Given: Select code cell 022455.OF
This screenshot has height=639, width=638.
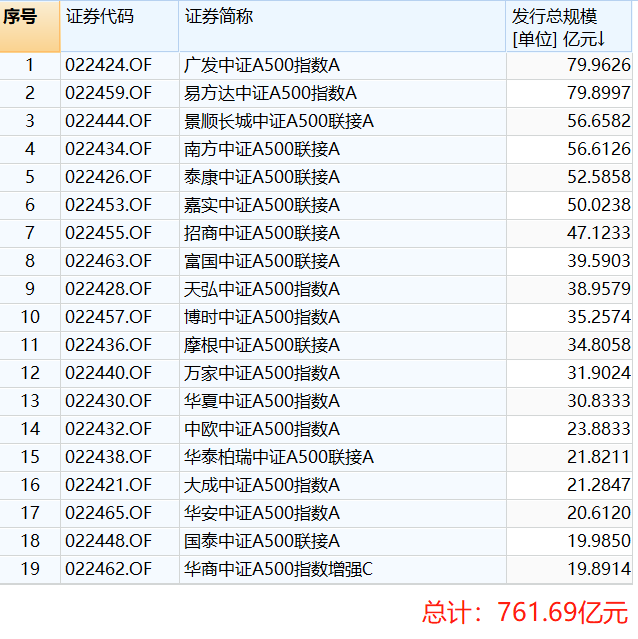Looking at the screenshot, I should click(x=119, y=234).
